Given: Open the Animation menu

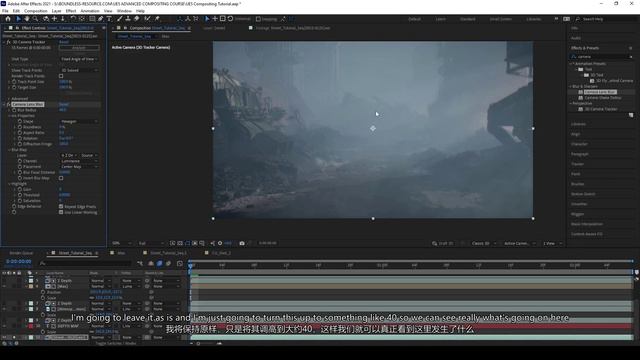Looking at the screenshot, I should [x=90, y=11].
